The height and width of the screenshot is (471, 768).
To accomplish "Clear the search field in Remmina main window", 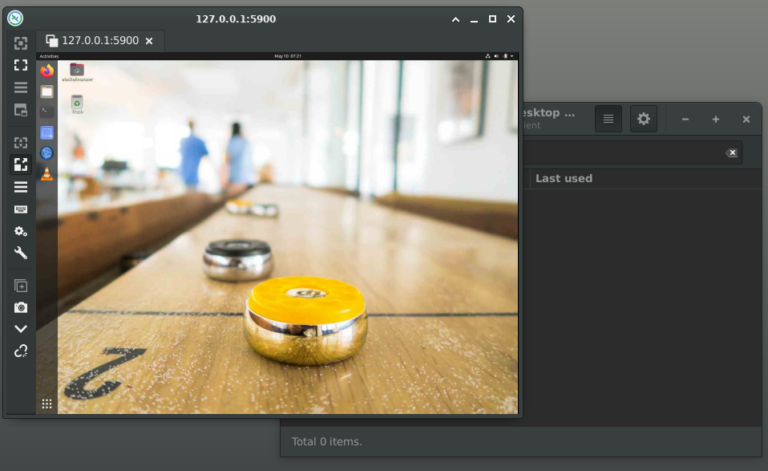I will point(732,152).
